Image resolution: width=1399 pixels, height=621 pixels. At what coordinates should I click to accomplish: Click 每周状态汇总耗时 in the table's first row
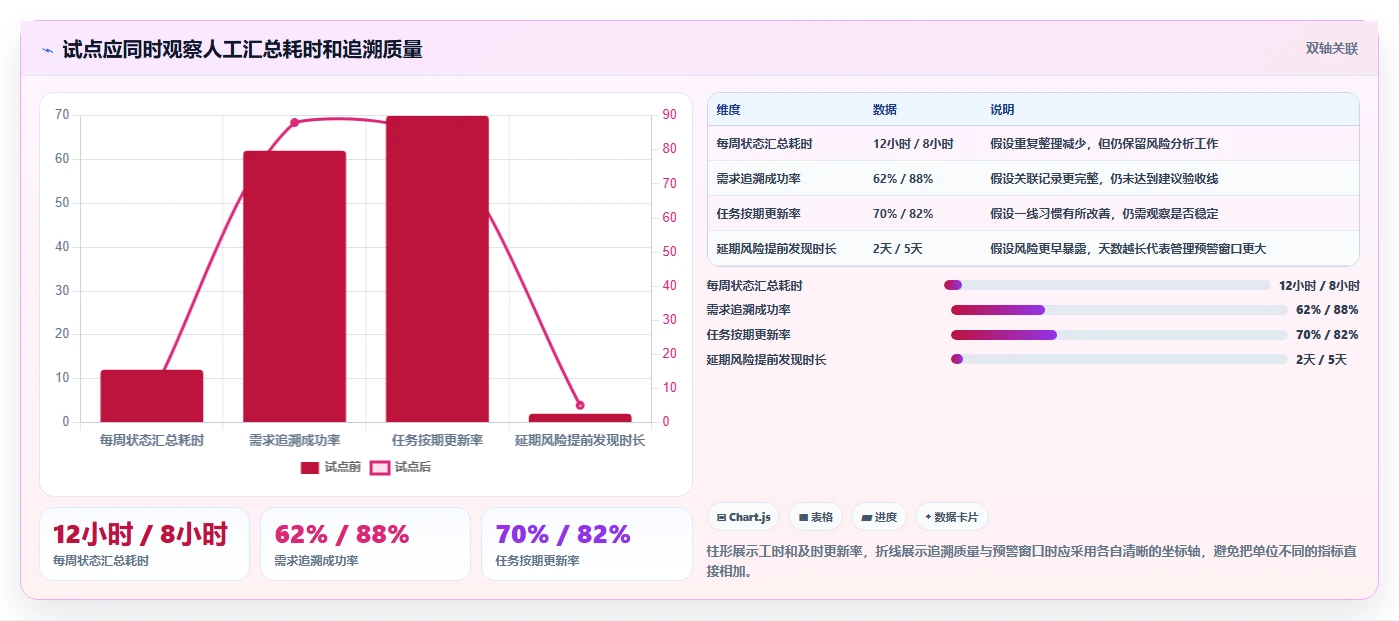pos(764,144)
